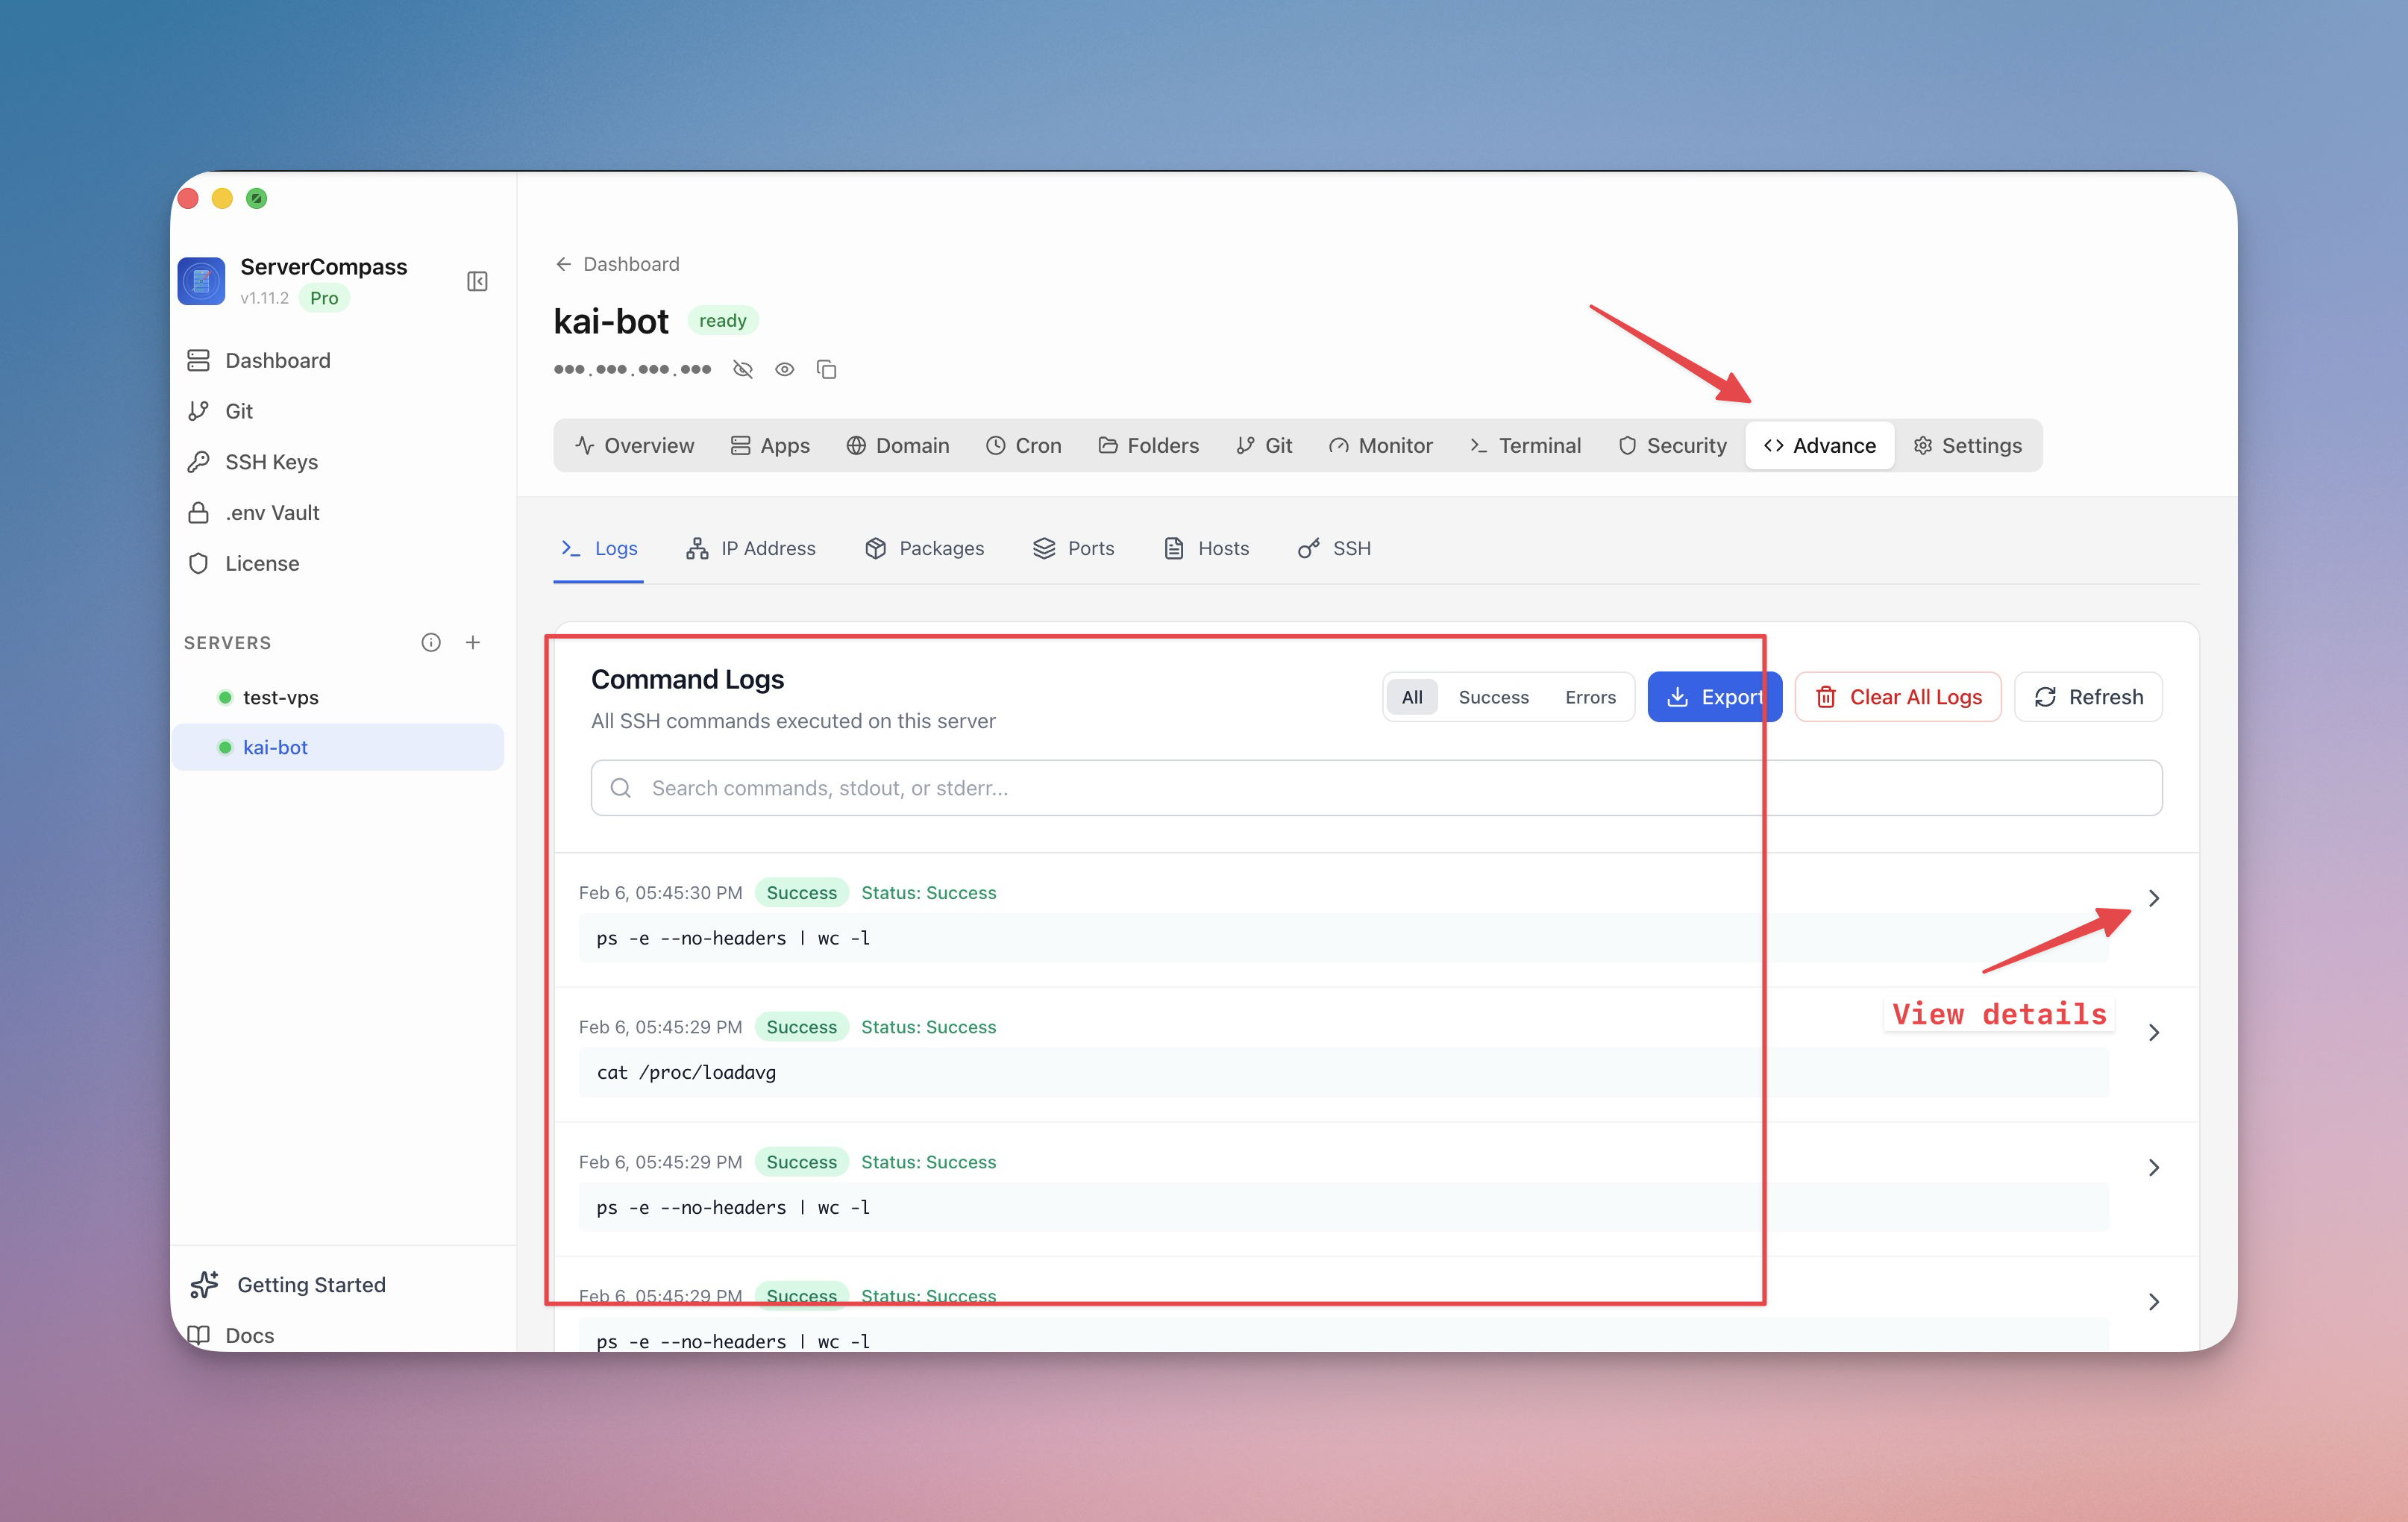Viewport: 2408px width, 1522px height.
Task: Filter logs by Errors
Action: [x=1590, y=697]
